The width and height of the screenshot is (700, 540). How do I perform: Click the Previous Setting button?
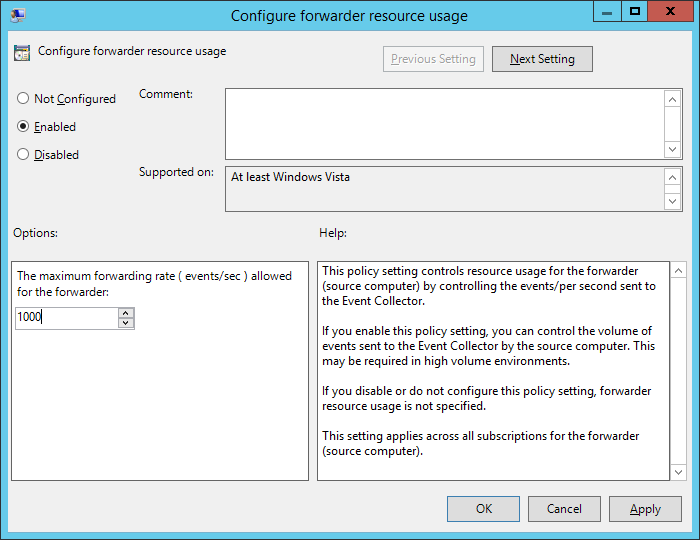(x=433, y=59)
